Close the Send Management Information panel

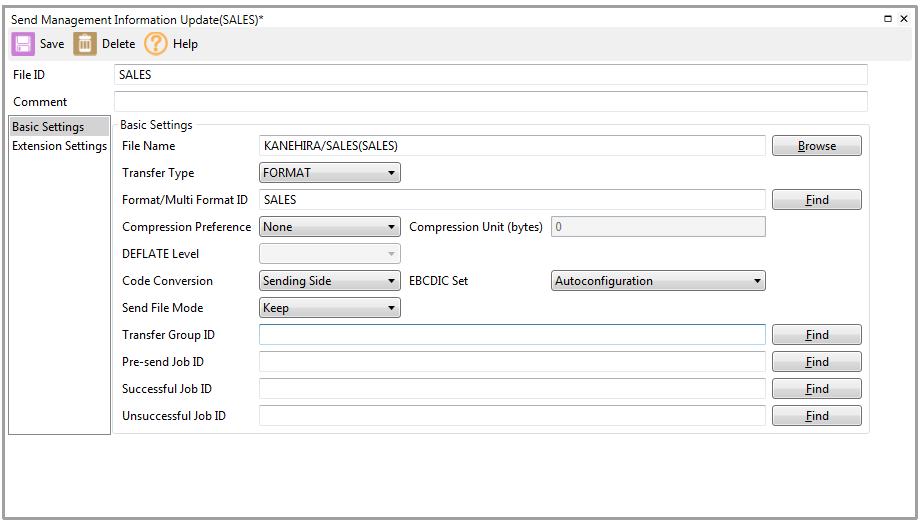click(904, 19)
